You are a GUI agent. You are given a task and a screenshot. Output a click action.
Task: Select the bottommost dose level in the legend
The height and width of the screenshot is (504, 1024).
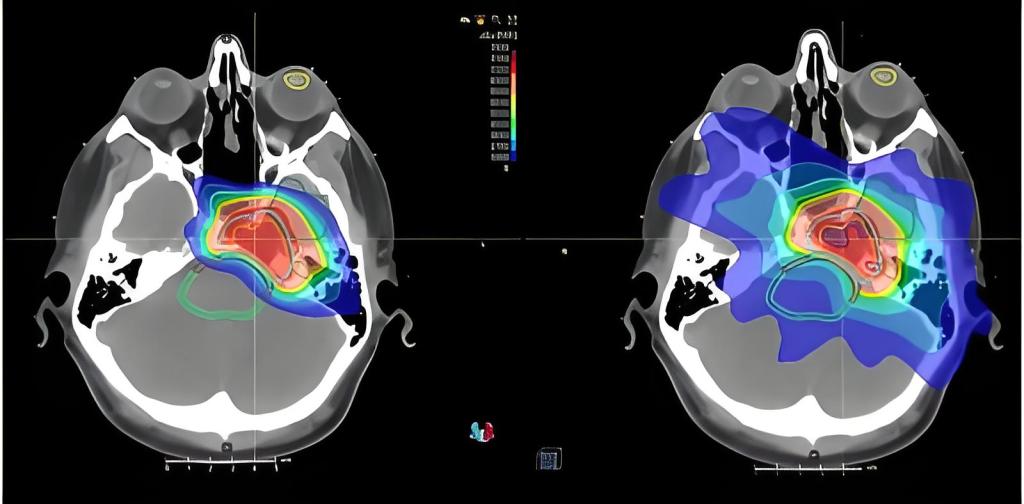(x=500, y=156)
